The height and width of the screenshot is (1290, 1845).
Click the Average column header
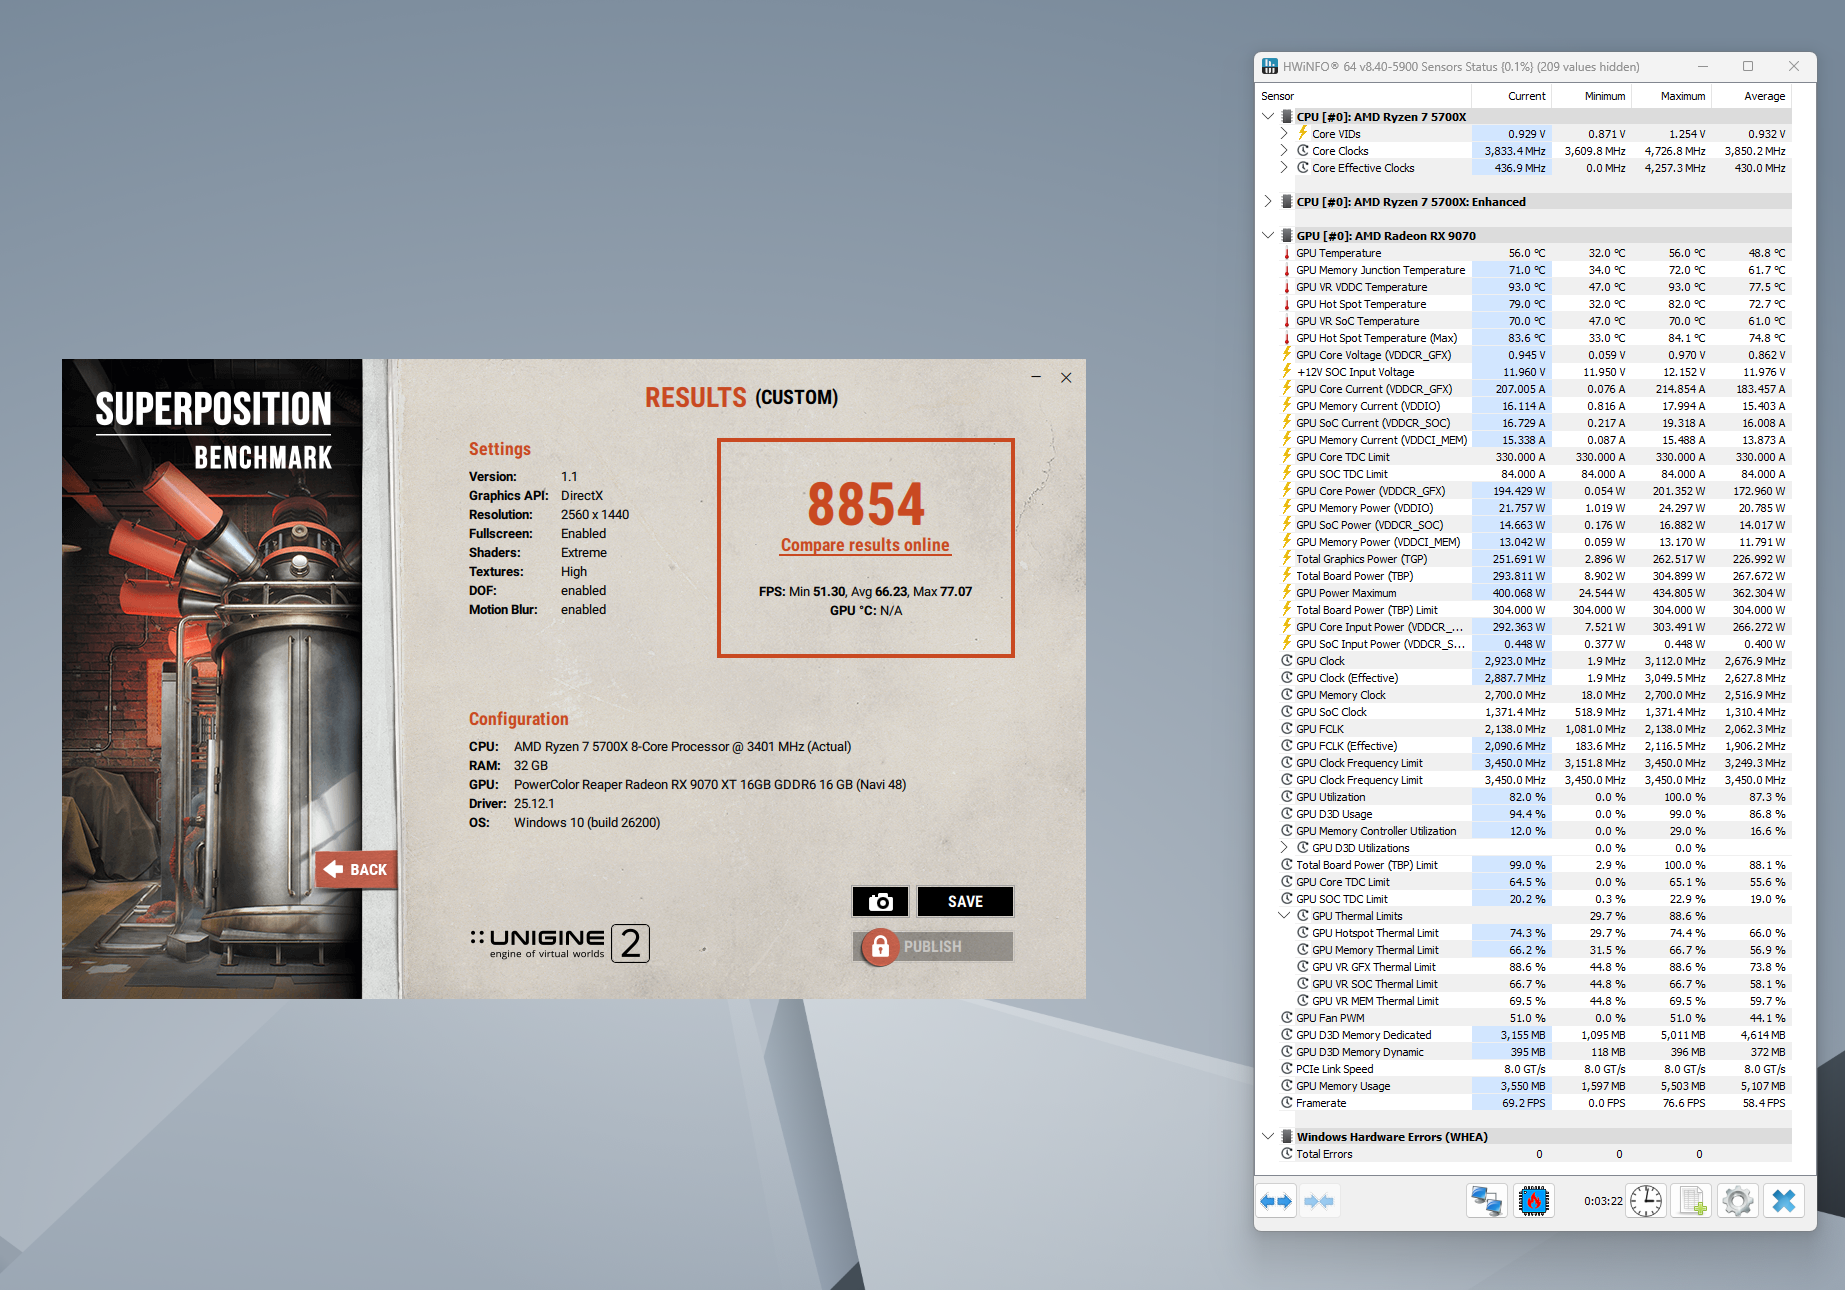tap(1751, 96)
